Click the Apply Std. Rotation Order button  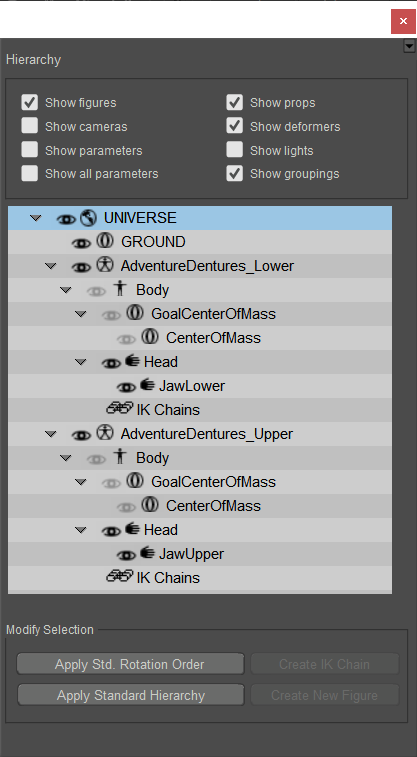tap(130, 664)
